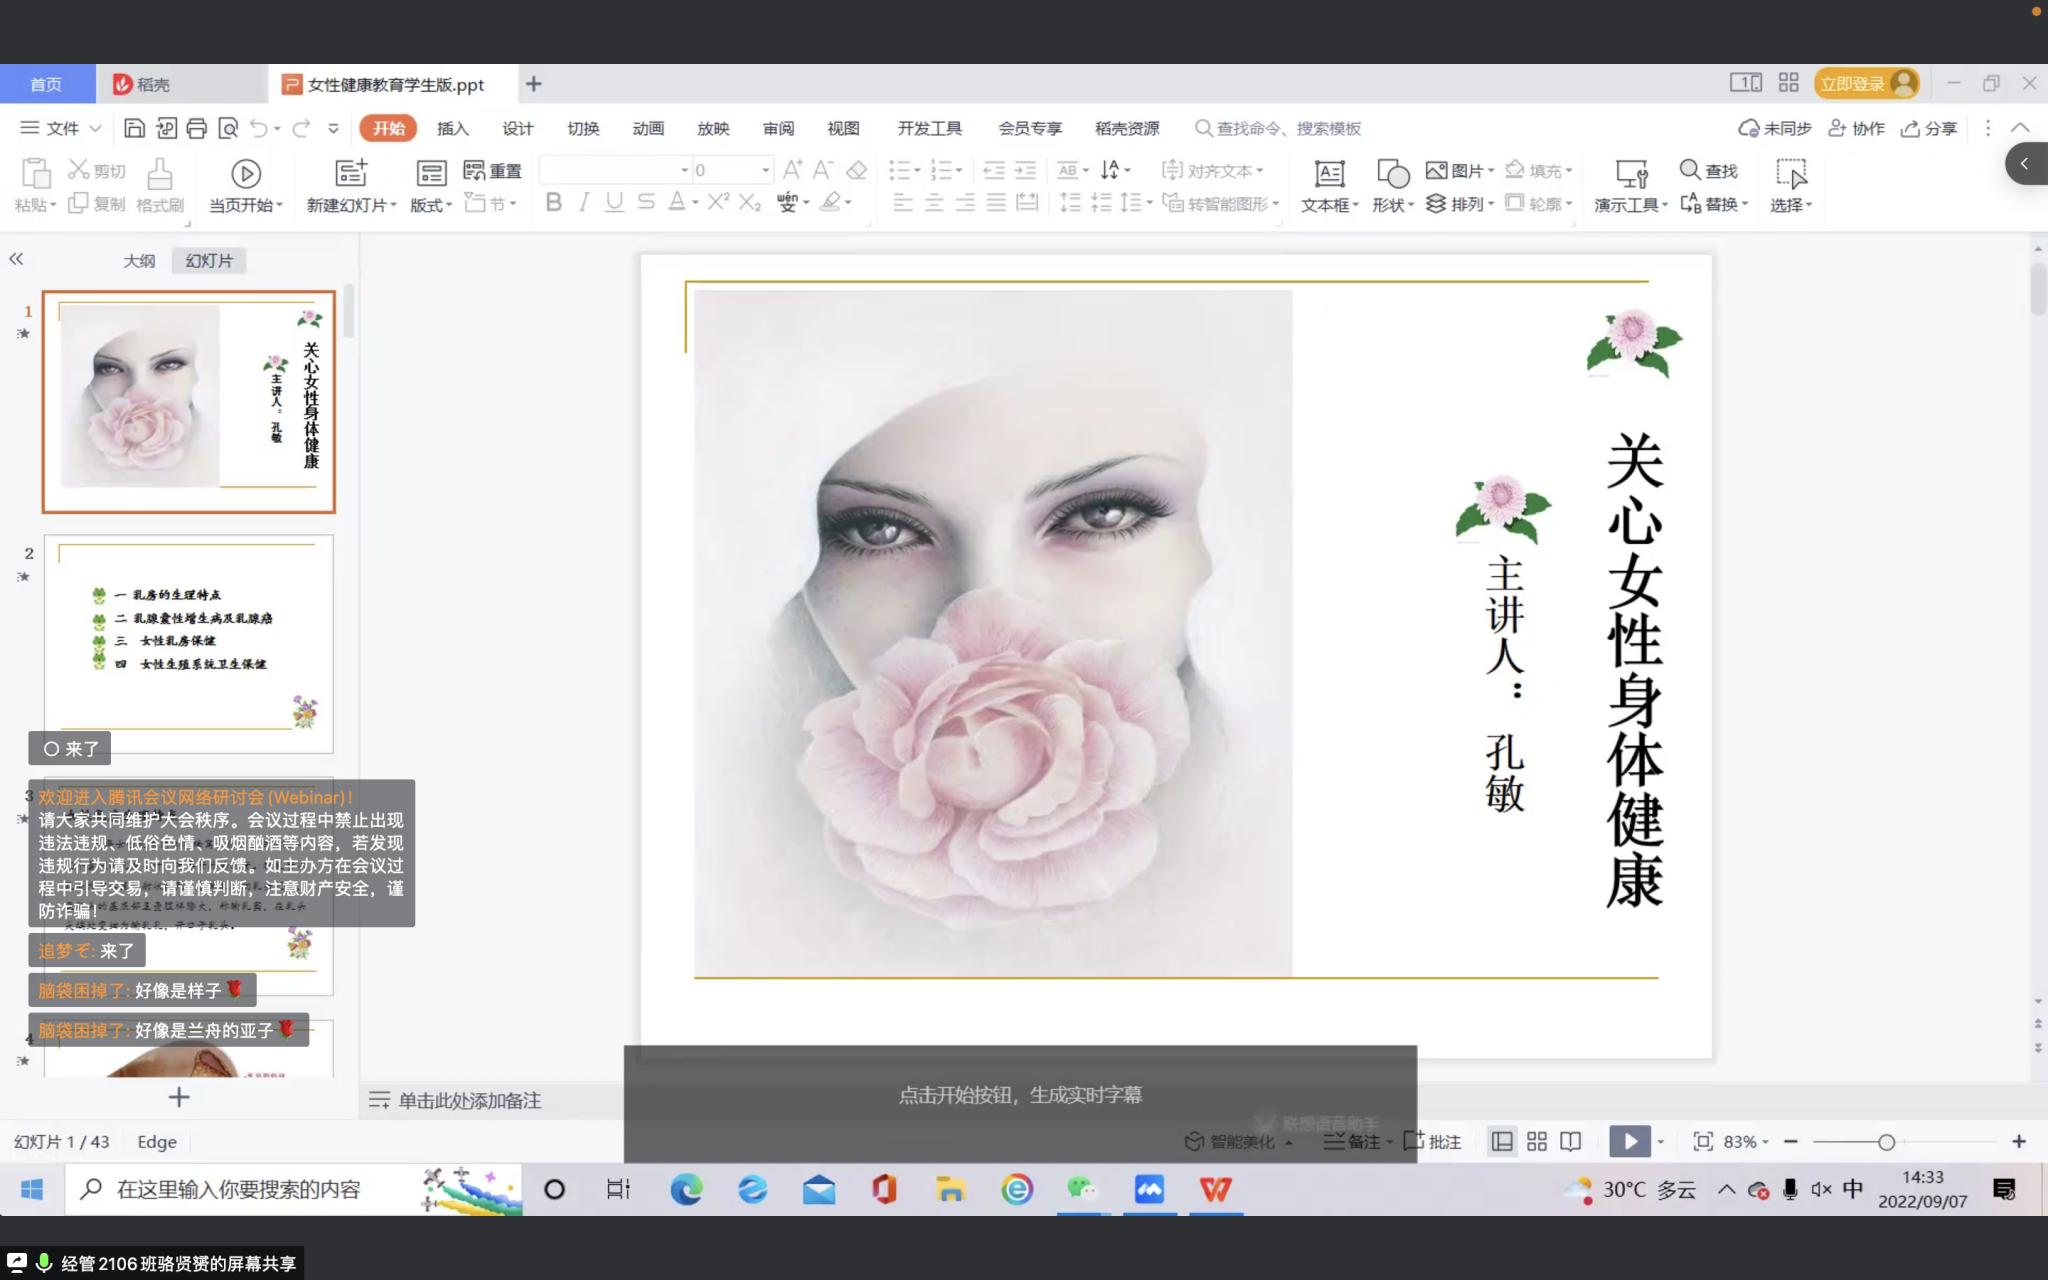Click the Share (分享) button
2048x1280 pixels.
pos(1929,128)
